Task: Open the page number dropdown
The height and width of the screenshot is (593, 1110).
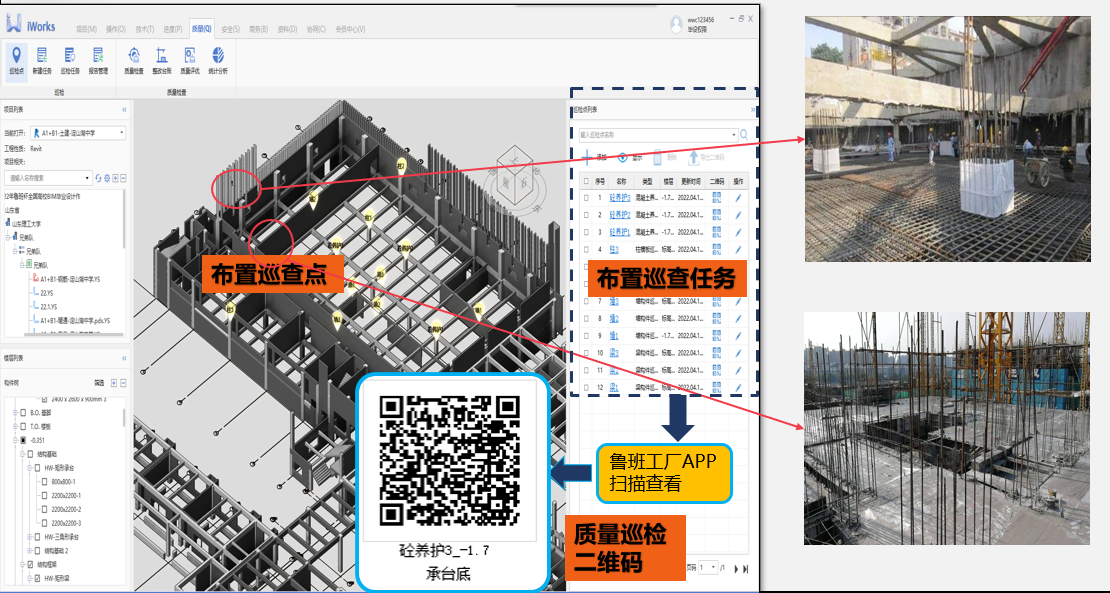Action: [708, 568]
